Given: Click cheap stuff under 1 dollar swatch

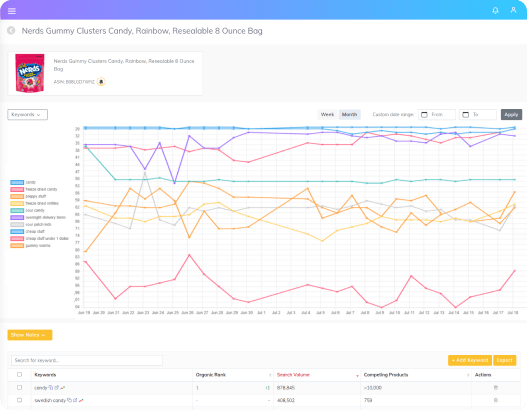Looking at the screenshot, I should [x=17, y=239].
